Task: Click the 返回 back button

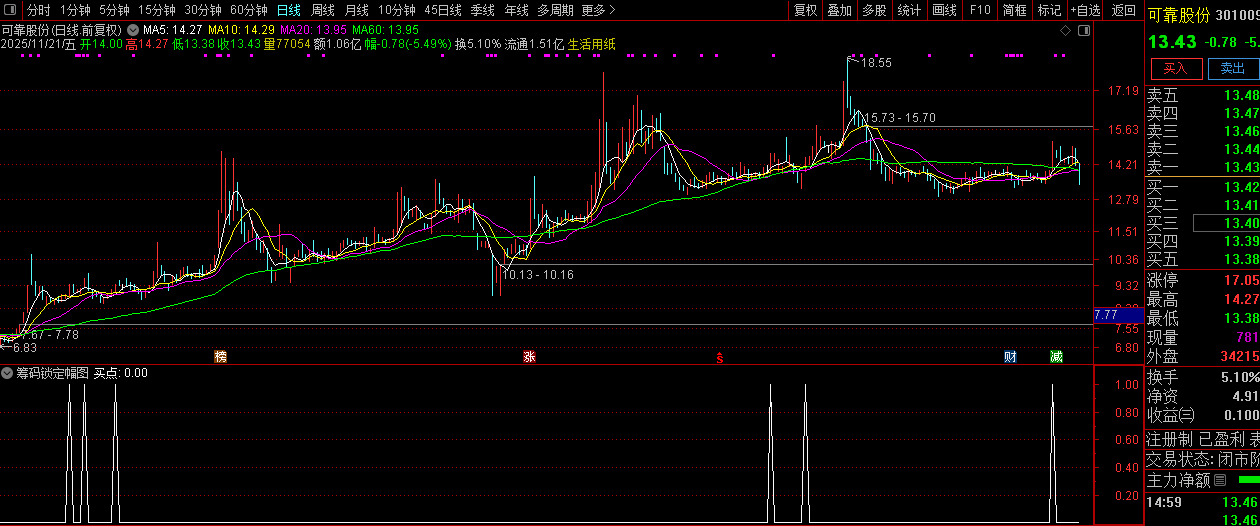Action: (1124, 10)
